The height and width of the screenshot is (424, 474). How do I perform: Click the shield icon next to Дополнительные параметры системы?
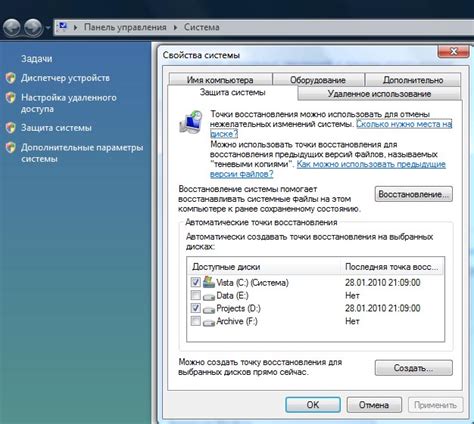tap(11, 147)
